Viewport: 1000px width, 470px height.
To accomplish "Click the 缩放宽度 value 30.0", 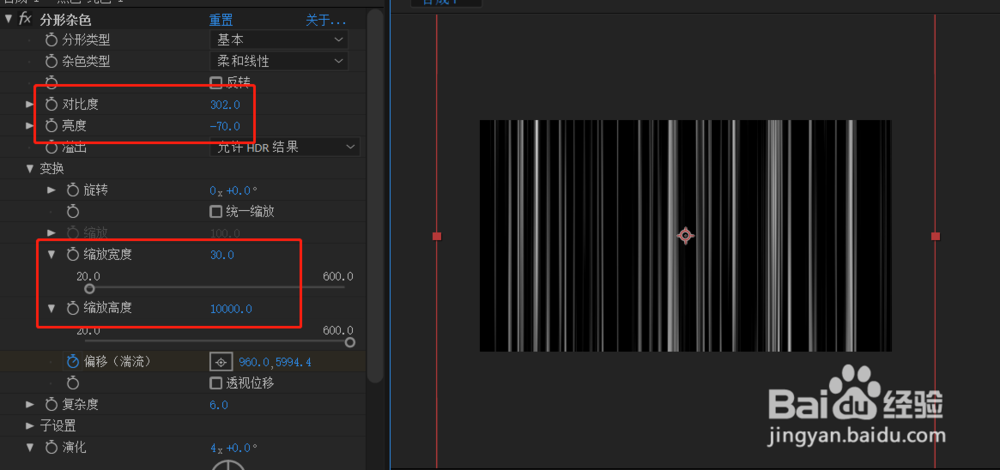I will [x=222, y=255].
